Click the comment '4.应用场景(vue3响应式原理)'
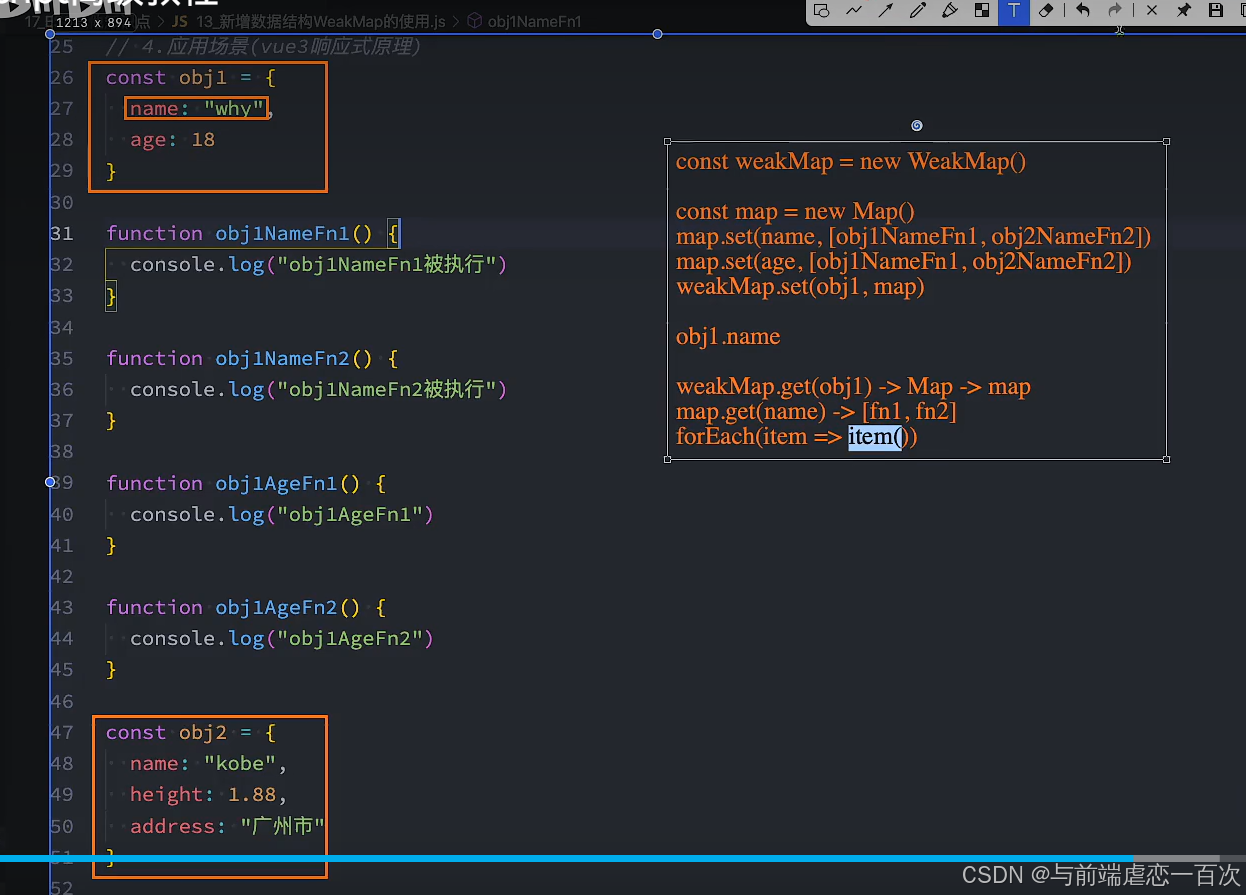Image resolution: width=1246 pixels, height=895 pixels. click(264, 47)
